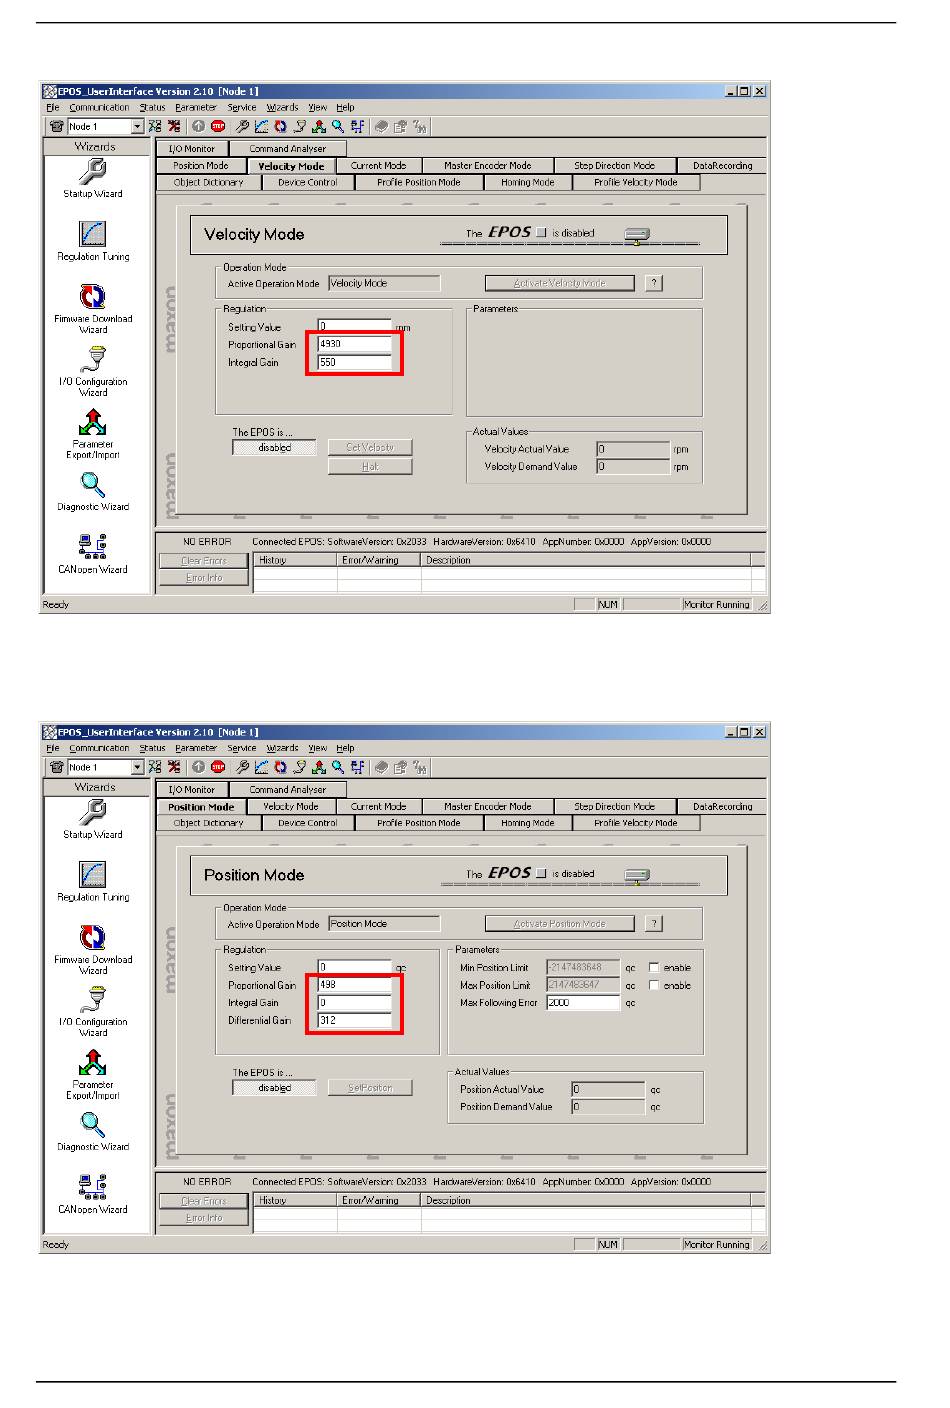The width and height of the screenshot is (950, 1408).
Task: Click Integral Gain field showing 550
Action: (354, 362)
